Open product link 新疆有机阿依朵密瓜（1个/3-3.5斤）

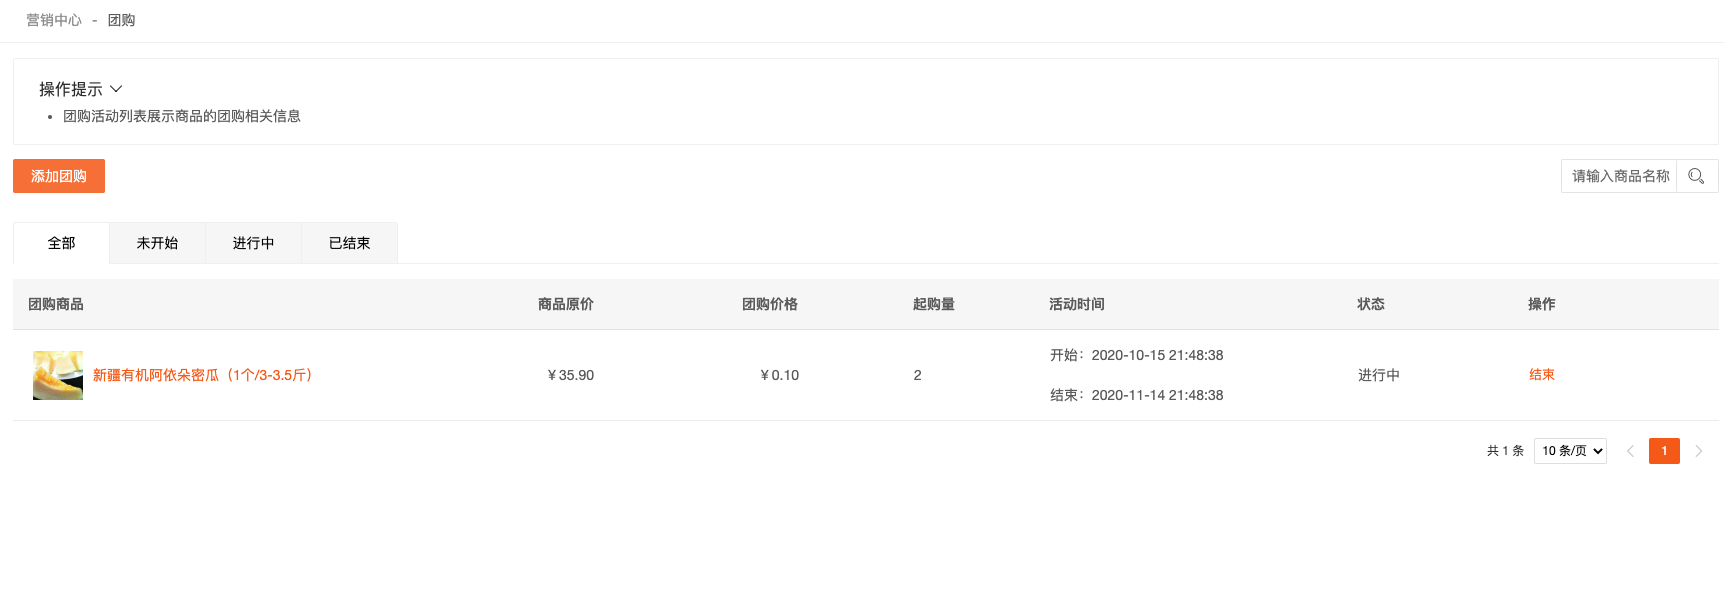[206, 375]
